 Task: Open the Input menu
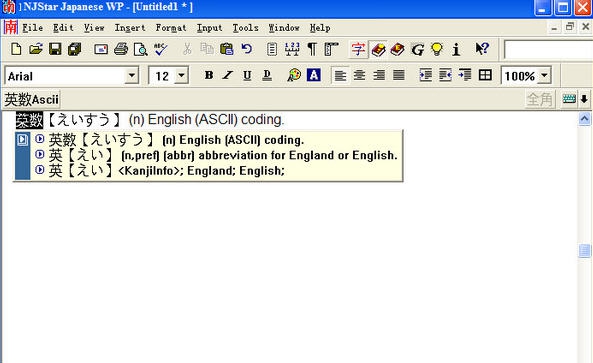pos(209,28)
